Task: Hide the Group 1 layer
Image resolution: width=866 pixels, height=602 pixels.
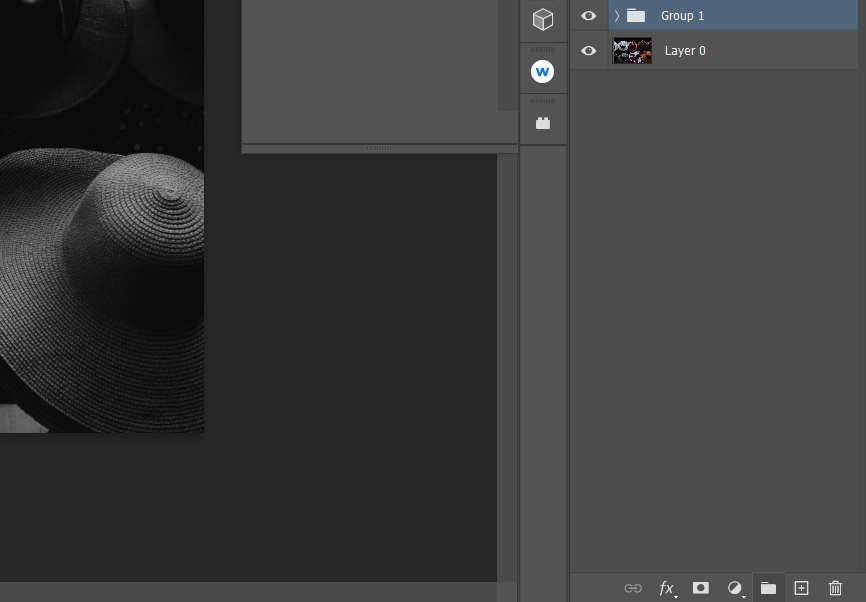Action: click(589, 15)
